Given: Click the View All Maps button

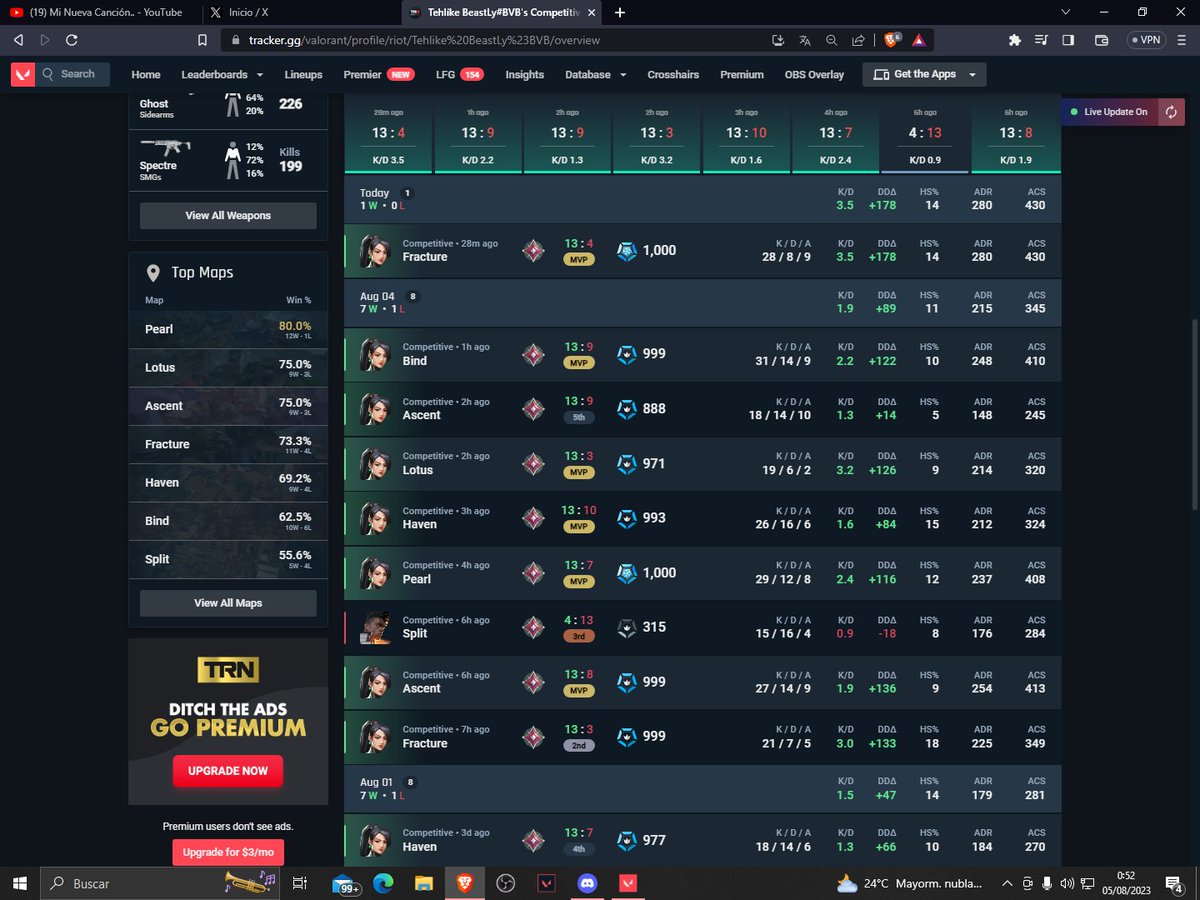Looking at the screenshot, I should [228, 603].
